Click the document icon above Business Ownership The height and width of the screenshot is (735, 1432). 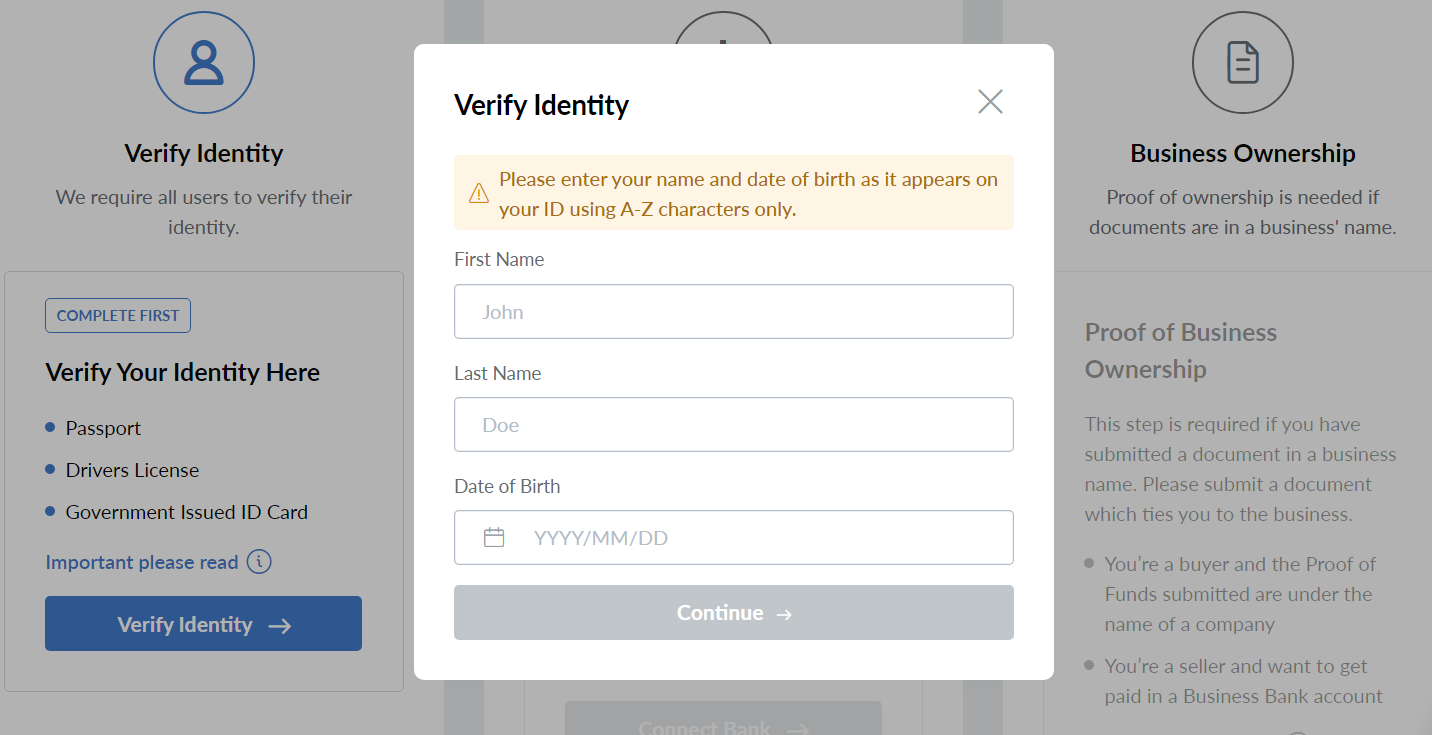coord(1242,63)
